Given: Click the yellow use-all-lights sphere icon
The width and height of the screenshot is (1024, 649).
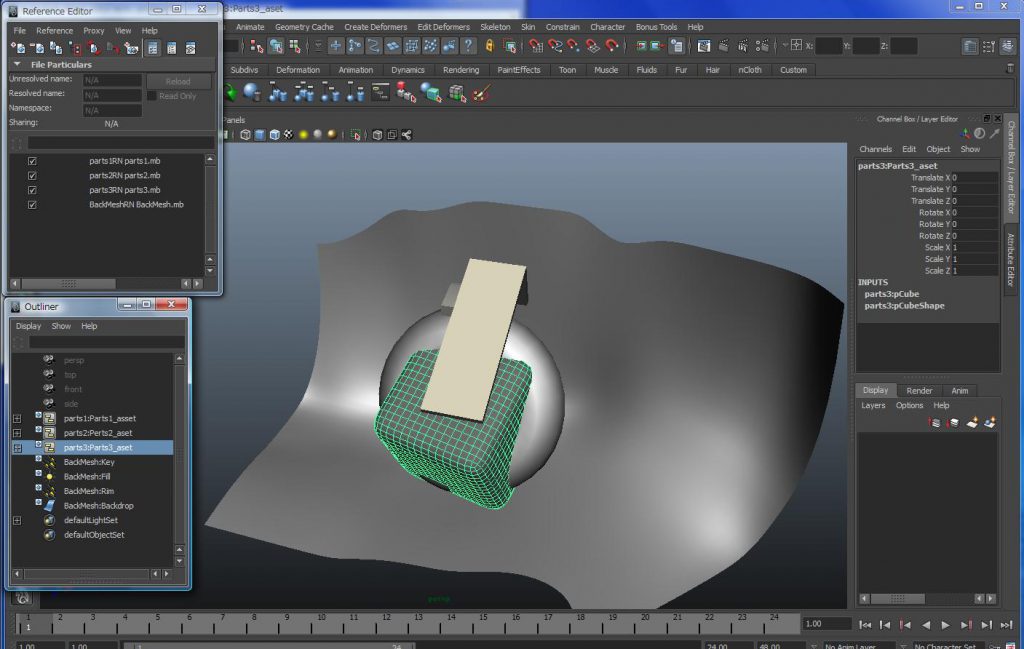Looking at the screenshot, I should (x=304, y=135).
